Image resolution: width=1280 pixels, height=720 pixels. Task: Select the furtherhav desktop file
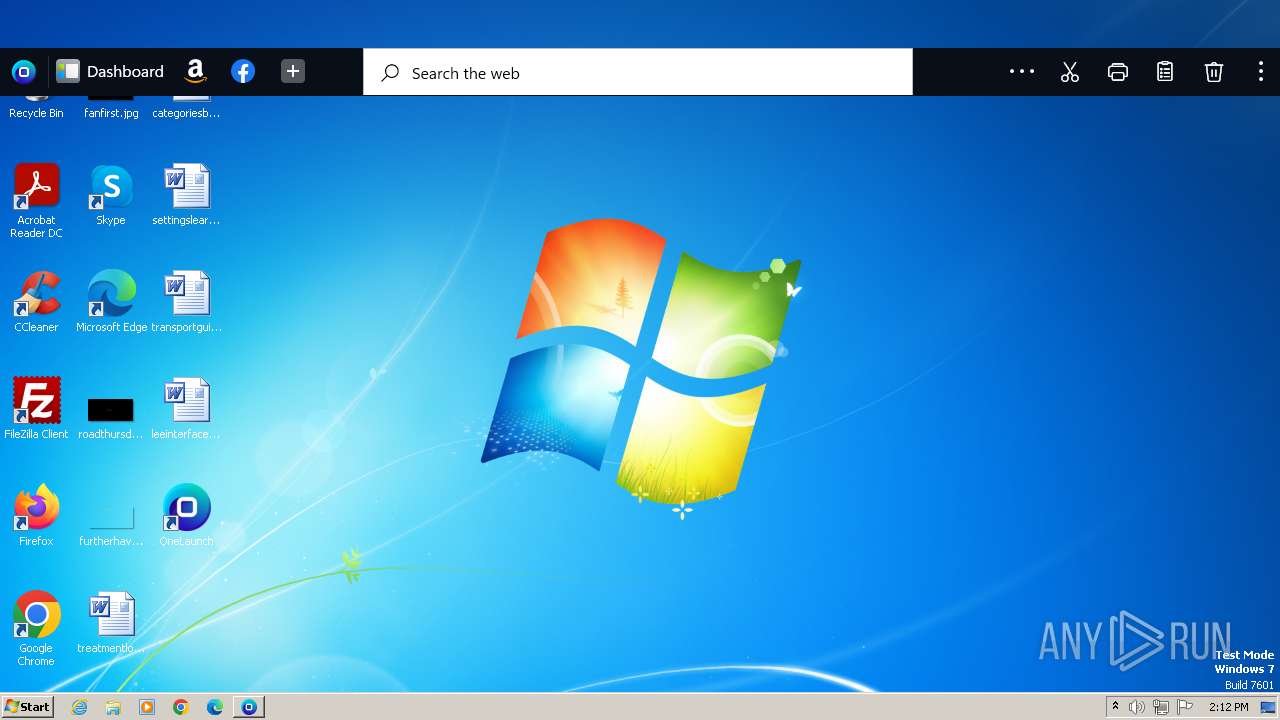click(x=111, y=525)
